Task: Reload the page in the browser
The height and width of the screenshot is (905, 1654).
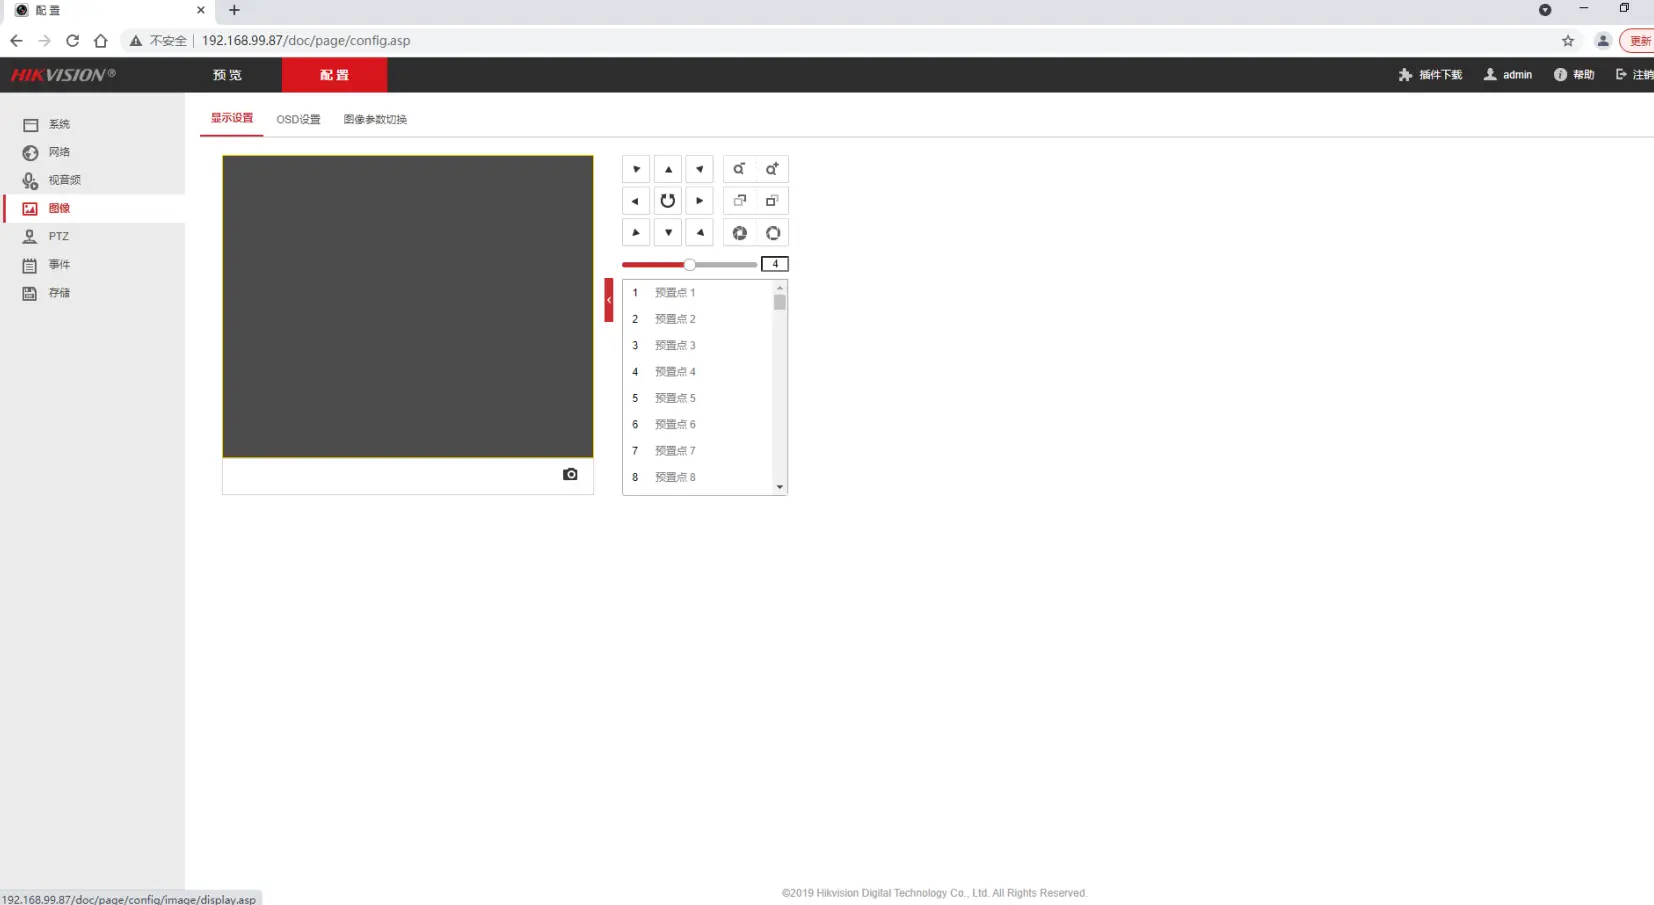Action: point(72,41)
